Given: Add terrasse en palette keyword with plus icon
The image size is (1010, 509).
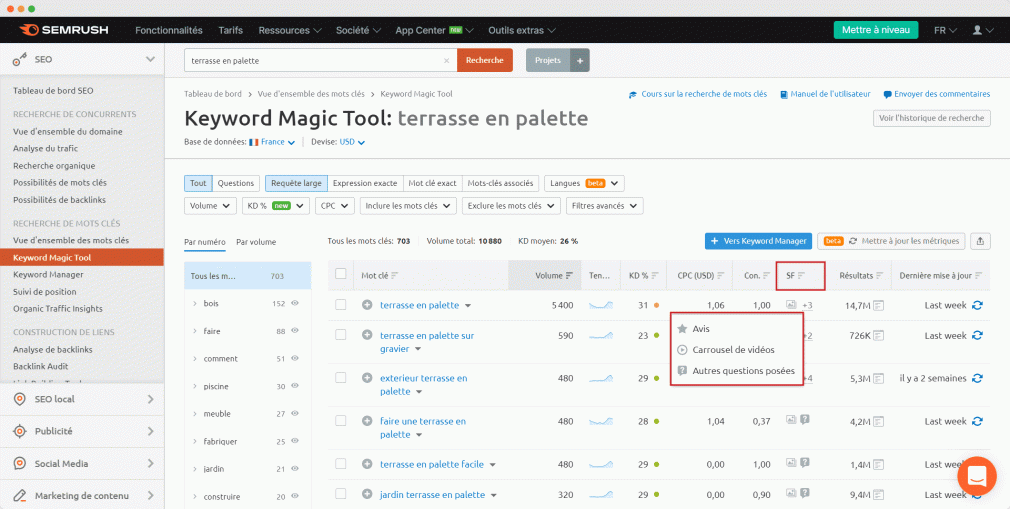Looking at the screenshot, I should (367, 305).
